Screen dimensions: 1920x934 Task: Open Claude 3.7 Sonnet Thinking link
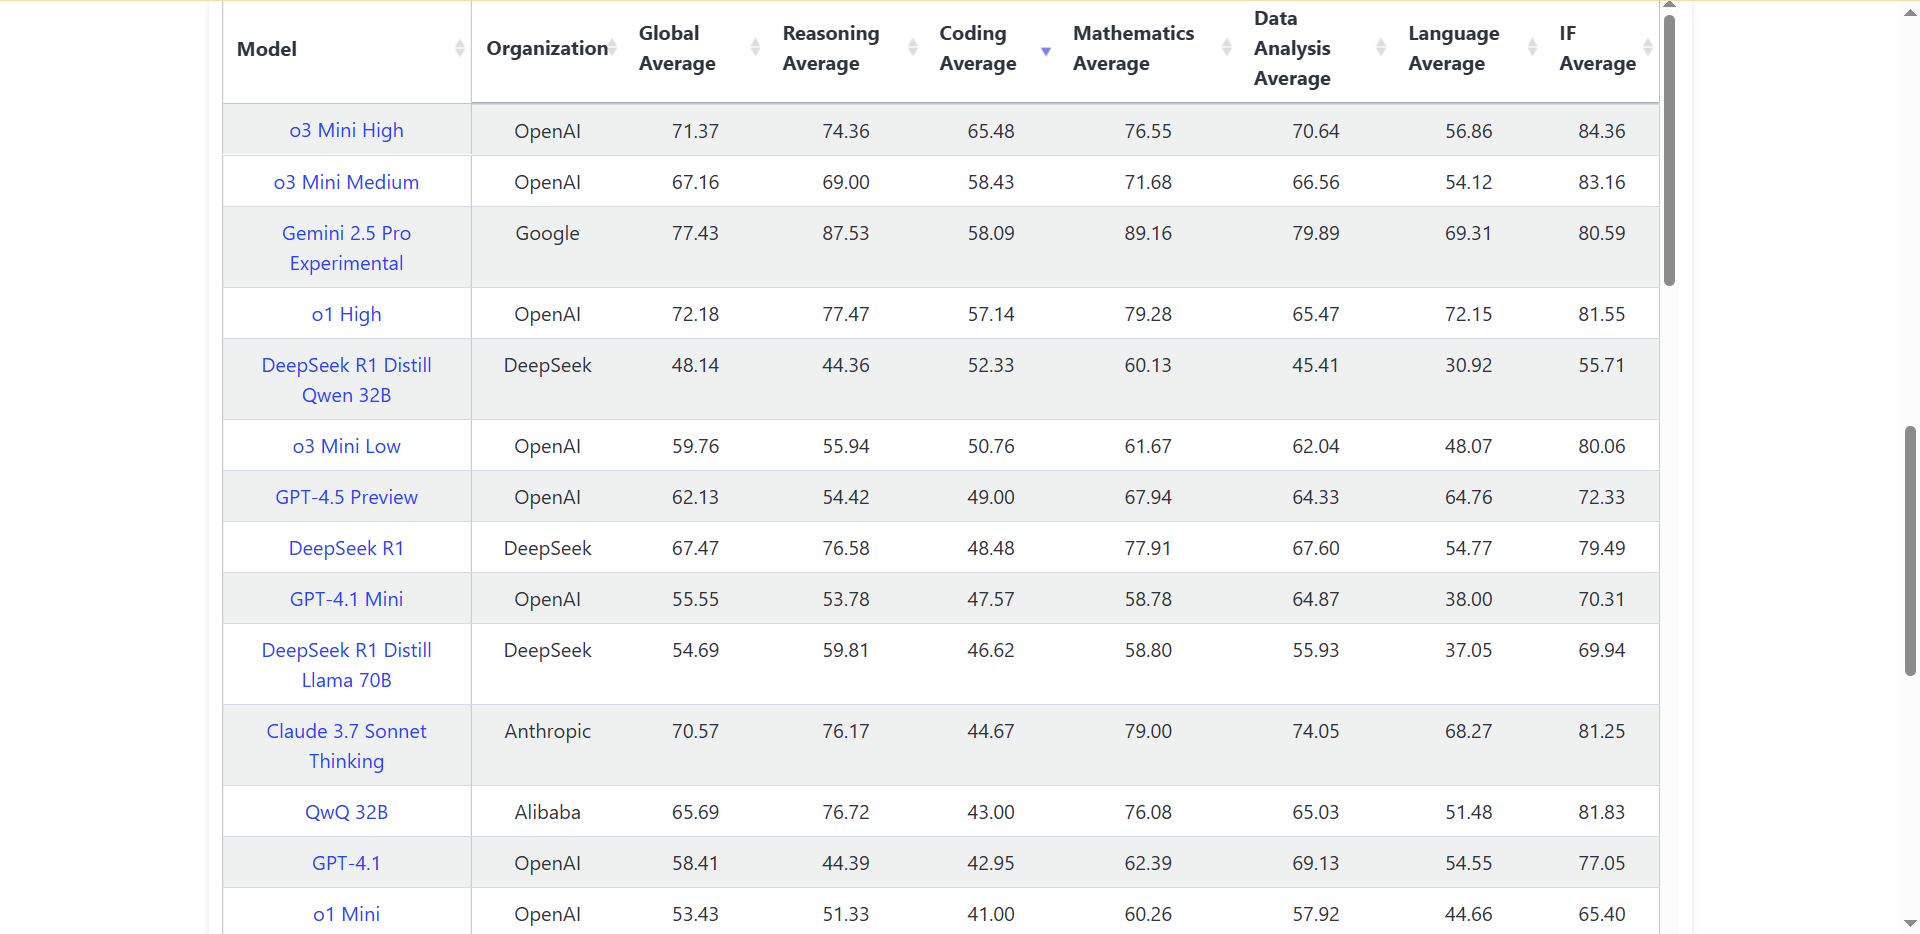pos(346,746)
